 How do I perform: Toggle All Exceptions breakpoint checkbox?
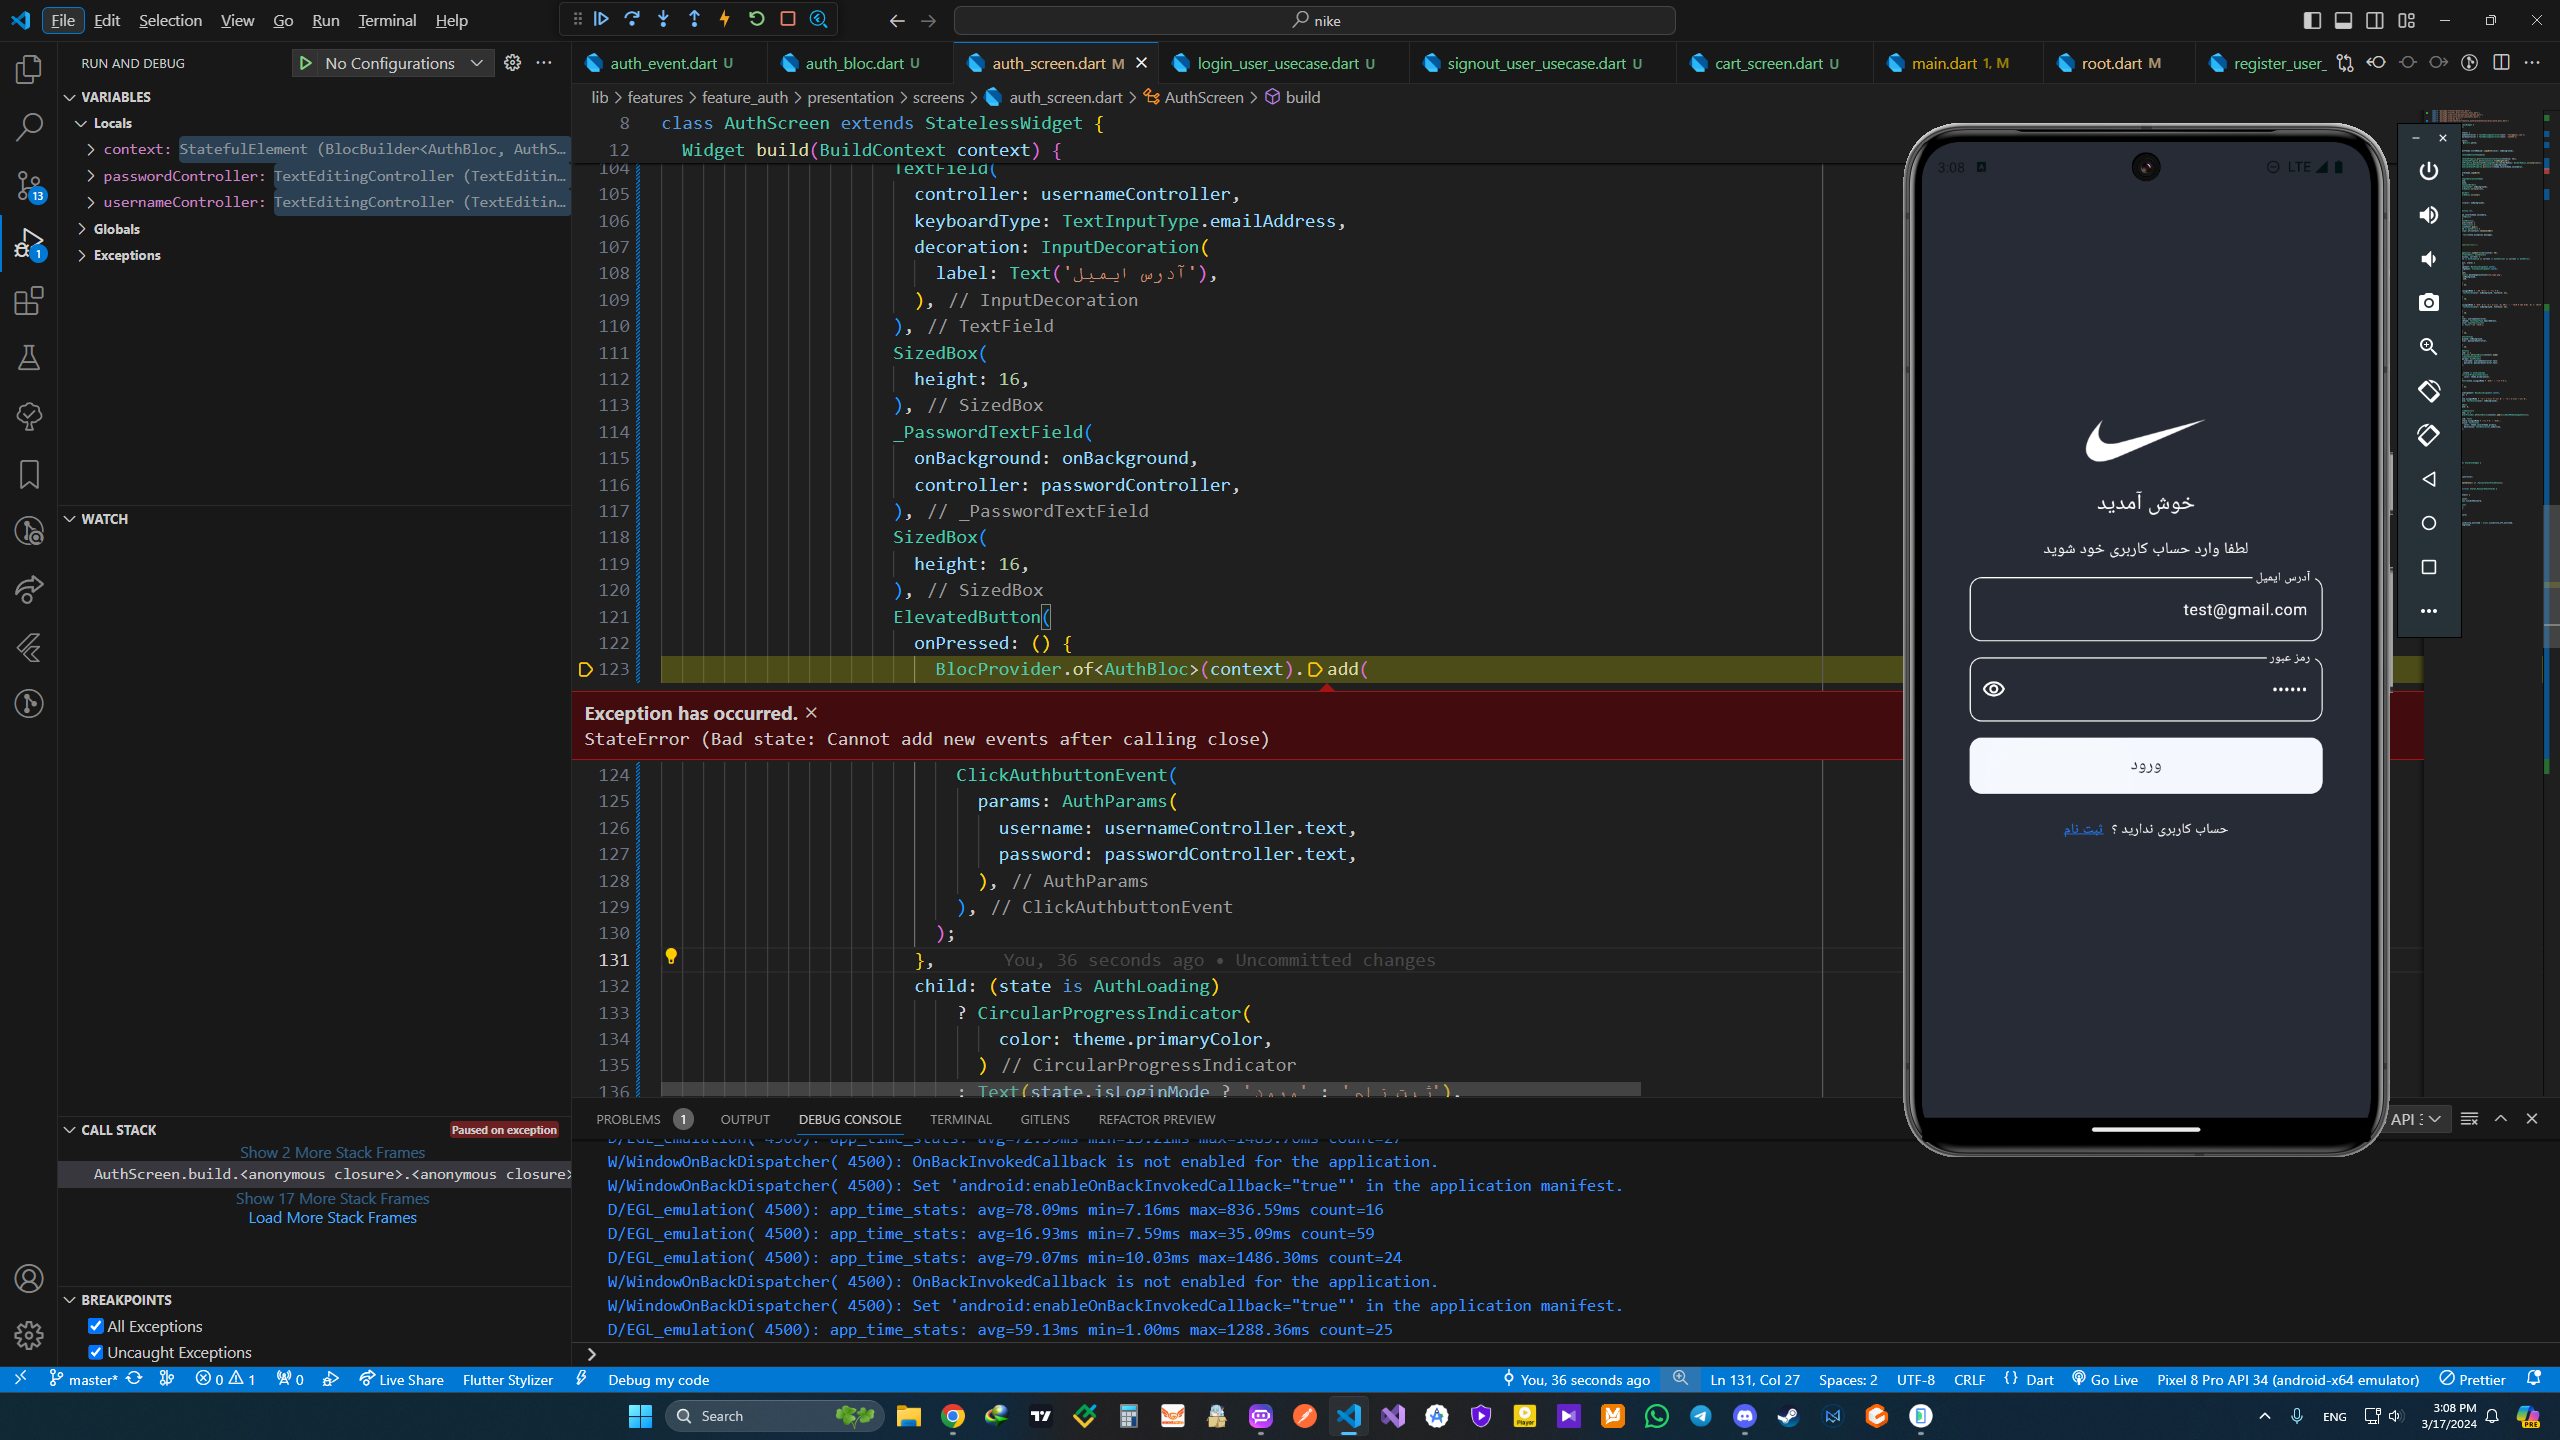point(96,1326)
